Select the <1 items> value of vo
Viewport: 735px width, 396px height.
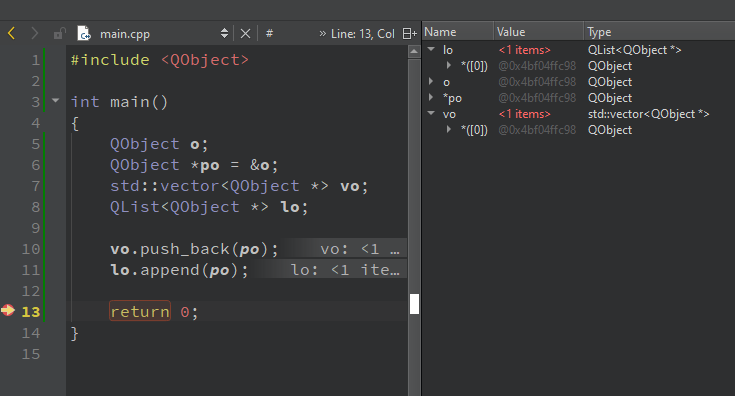point(525,114)
